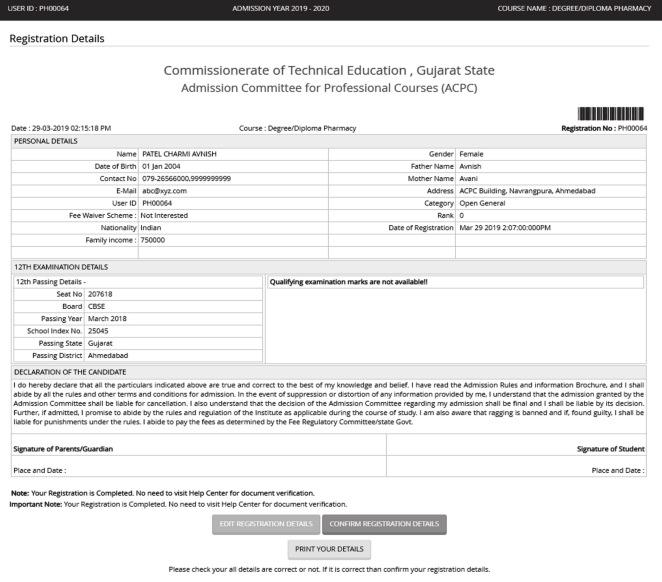Click Fee Waiver Scheme value Not Interested
Screen dimensions: 662x582
tap(164, 215)
